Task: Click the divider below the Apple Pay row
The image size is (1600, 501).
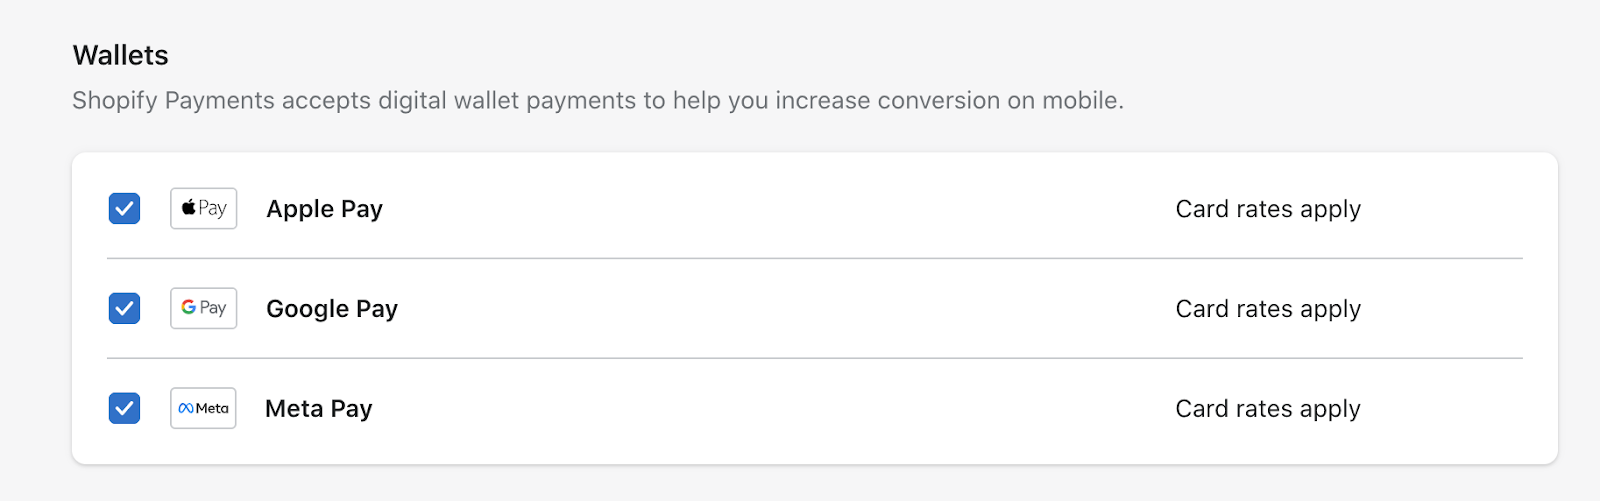Action: pos(814,259)
